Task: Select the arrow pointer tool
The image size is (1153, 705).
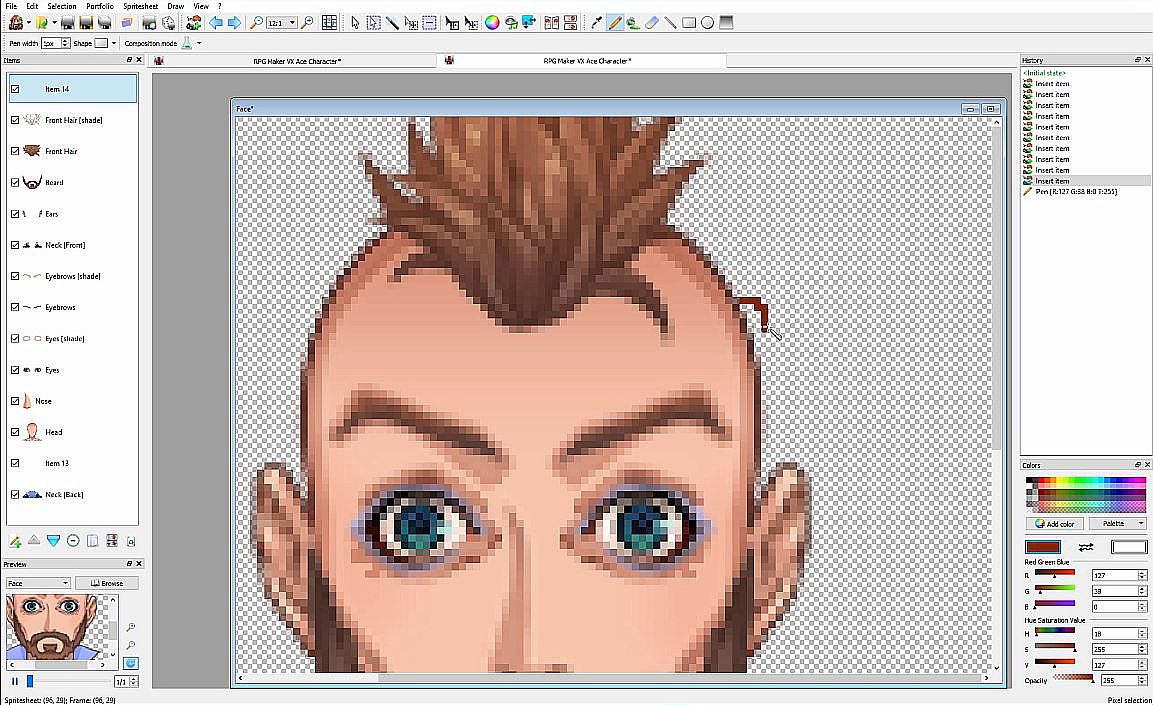Action: (x=355, y=23)
